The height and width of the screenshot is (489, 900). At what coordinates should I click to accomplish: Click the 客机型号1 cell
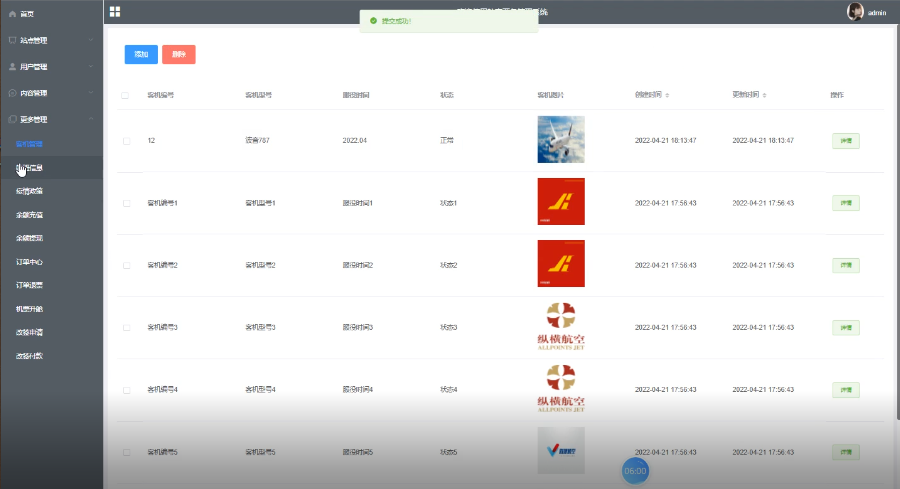point(261,203)
